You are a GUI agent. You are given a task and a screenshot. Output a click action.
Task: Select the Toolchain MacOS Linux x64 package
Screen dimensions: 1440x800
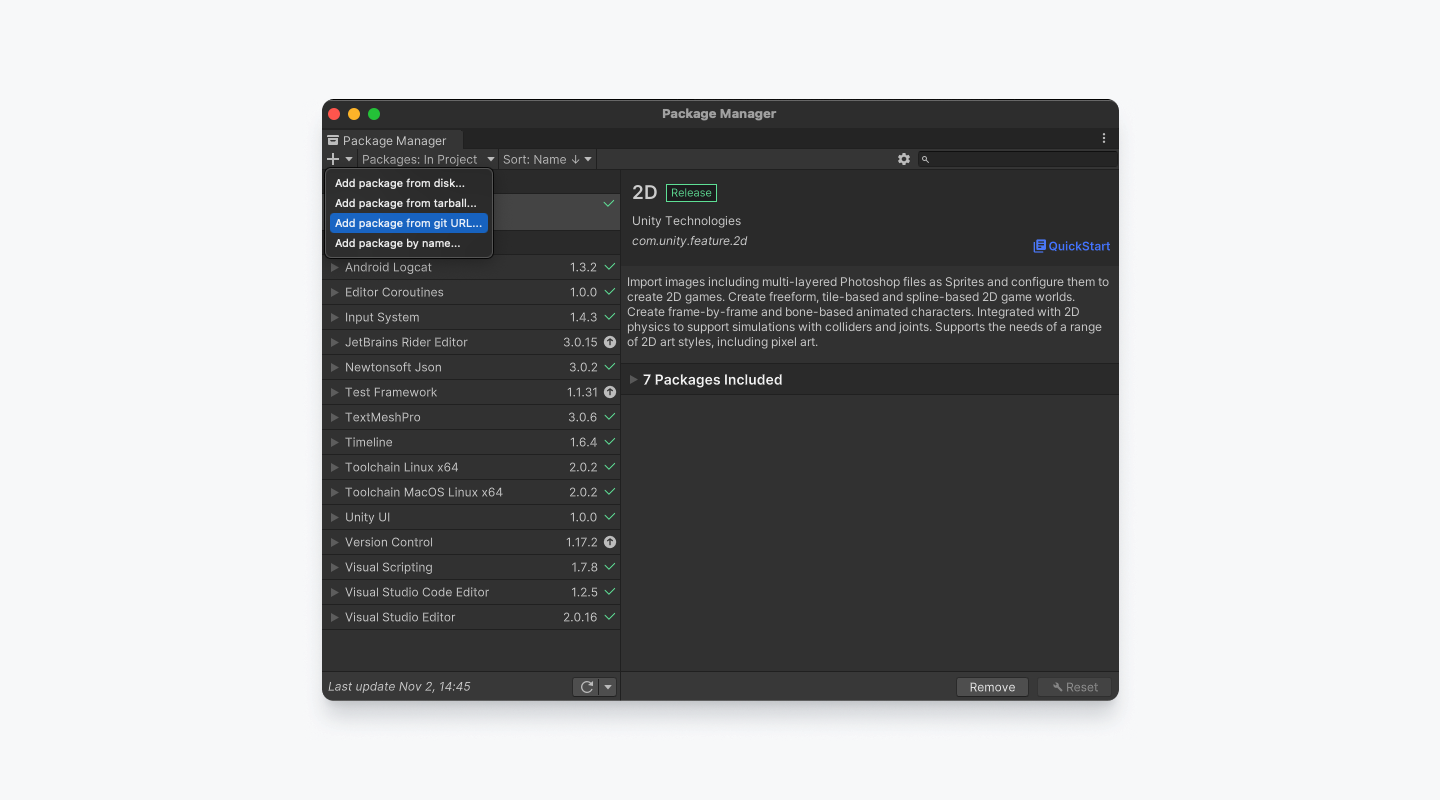[471, 492]
